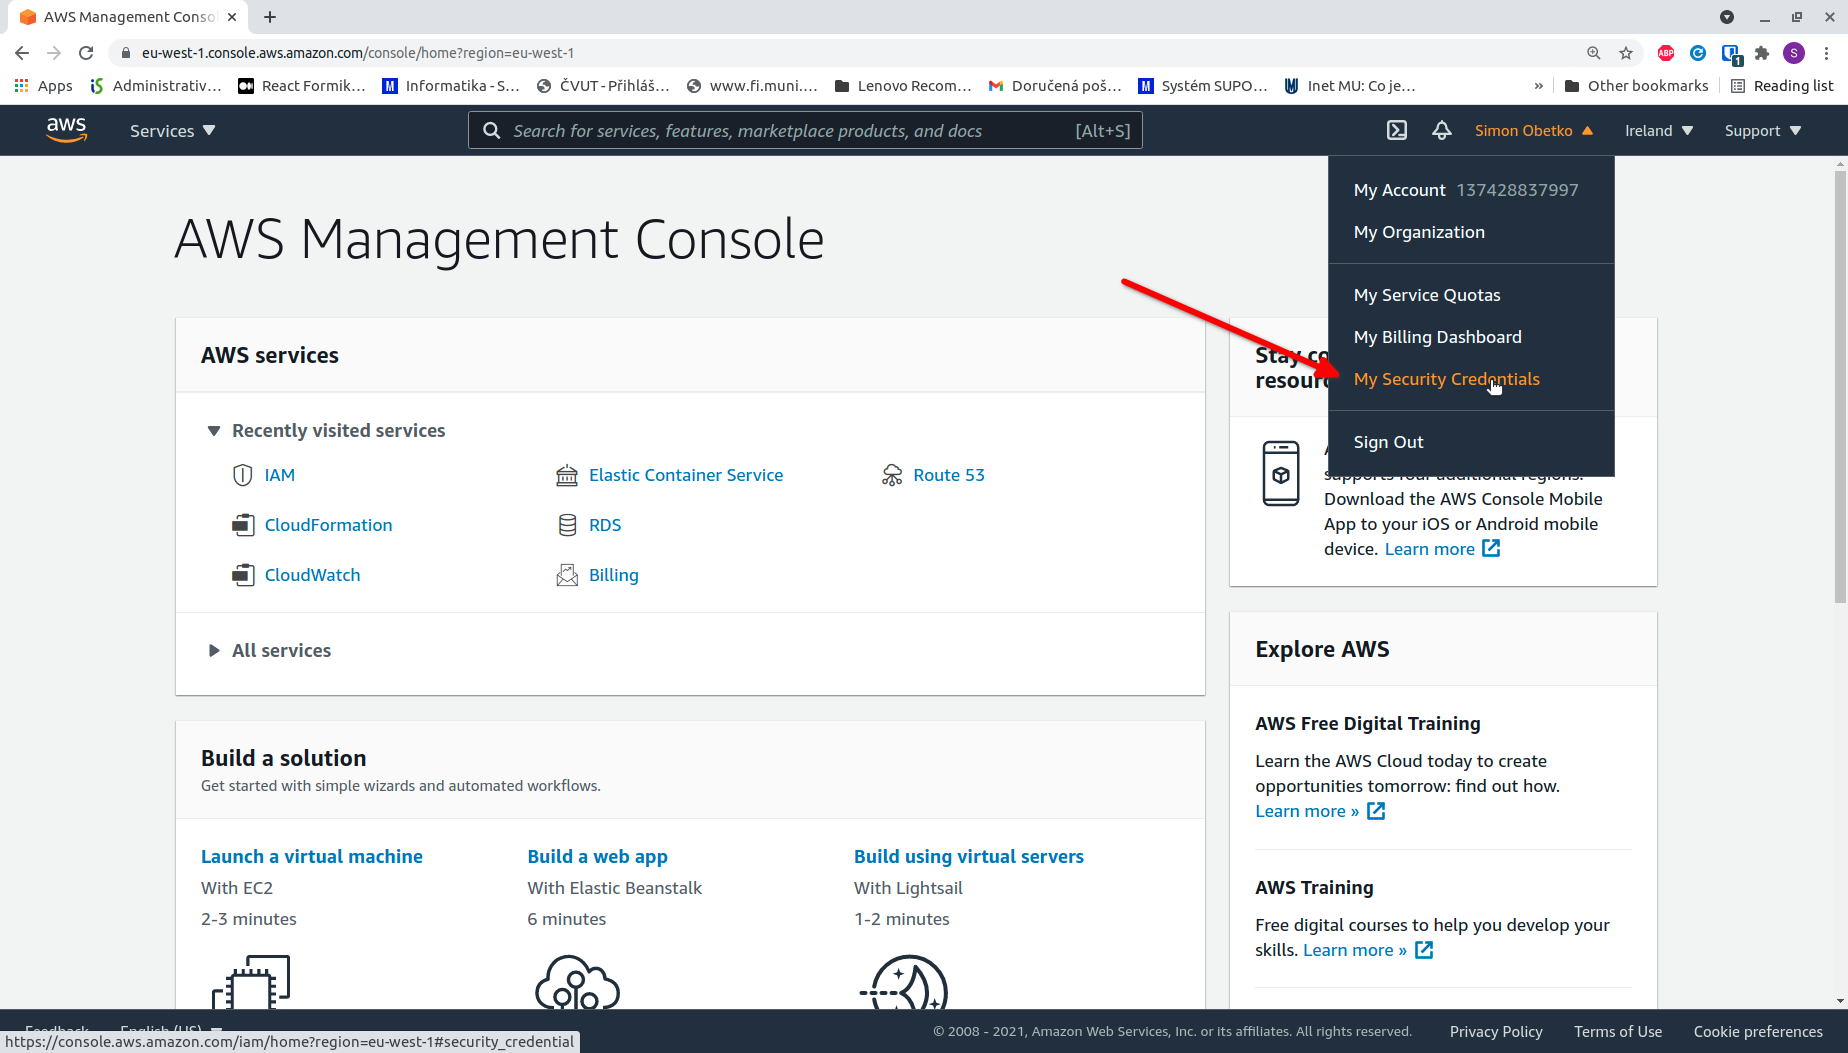Open the Route 53 link
1848x1053 pixels.
949,475
